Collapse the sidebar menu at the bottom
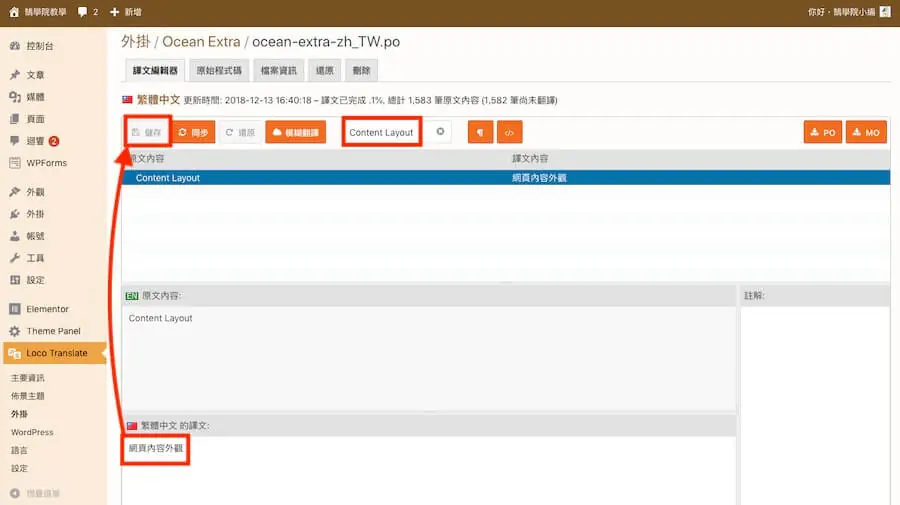 36,494
